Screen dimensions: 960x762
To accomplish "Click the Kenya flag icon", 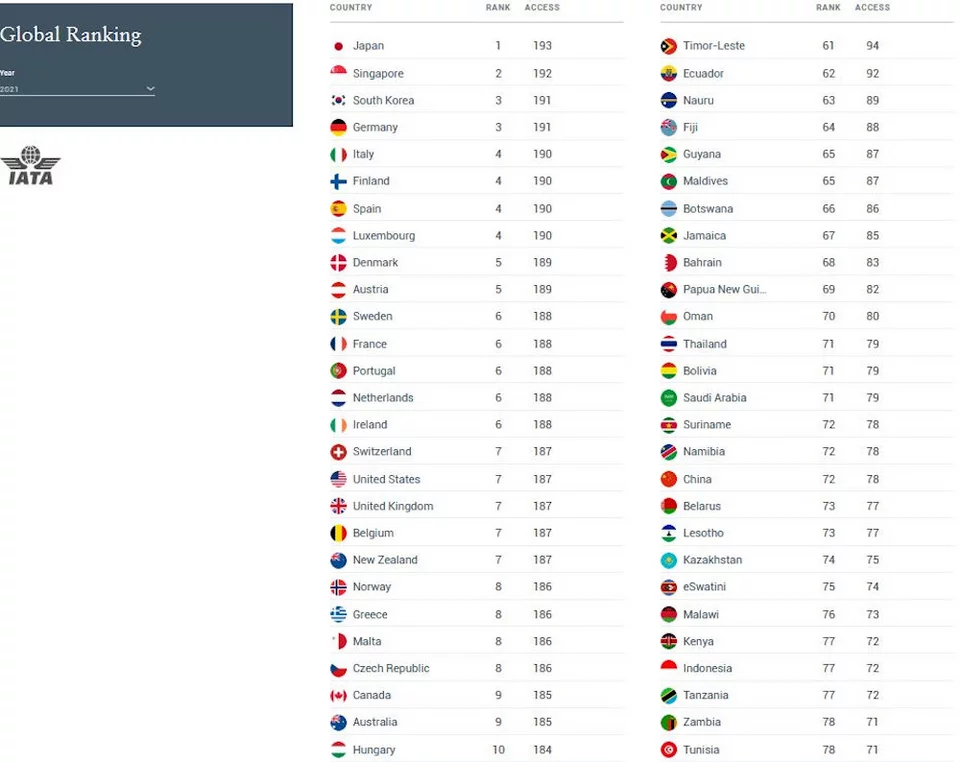I will point(669,641).
